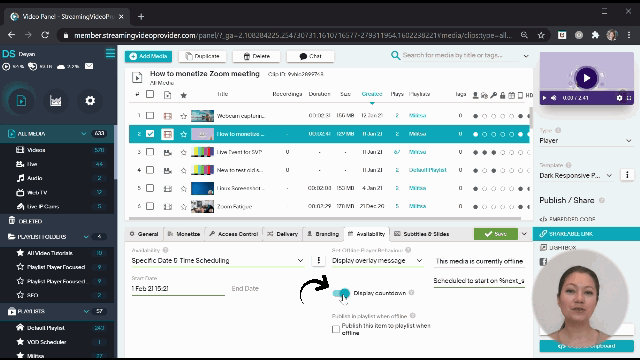Click play on the preview player

pyautogui.click(x=587, y=78)
